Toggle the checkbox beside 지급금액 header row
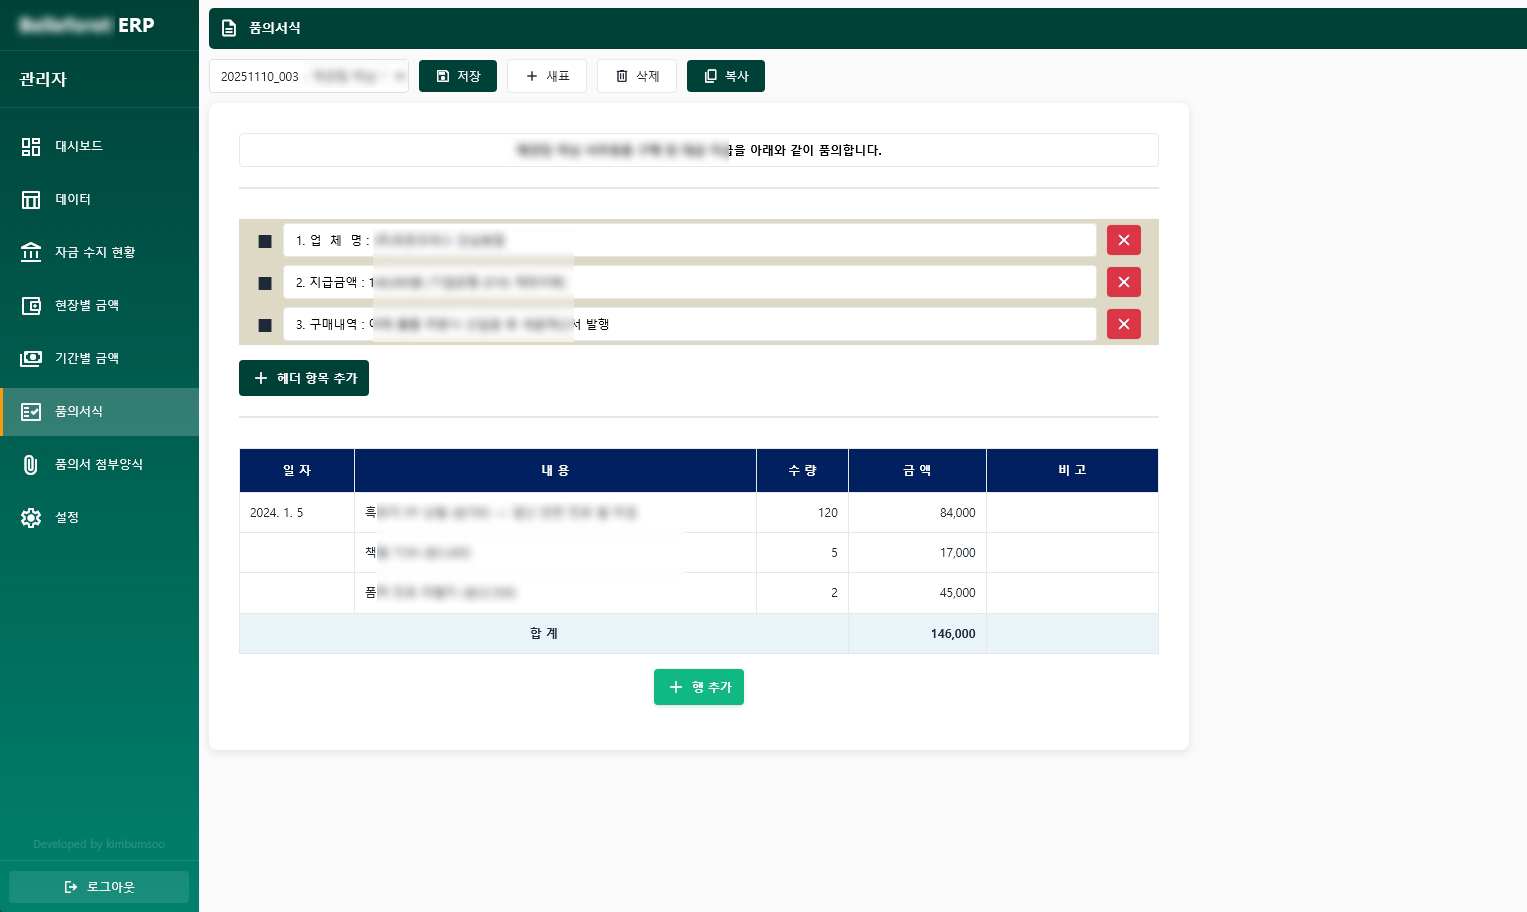This screenshot has height=912, width=1527. 265,283
